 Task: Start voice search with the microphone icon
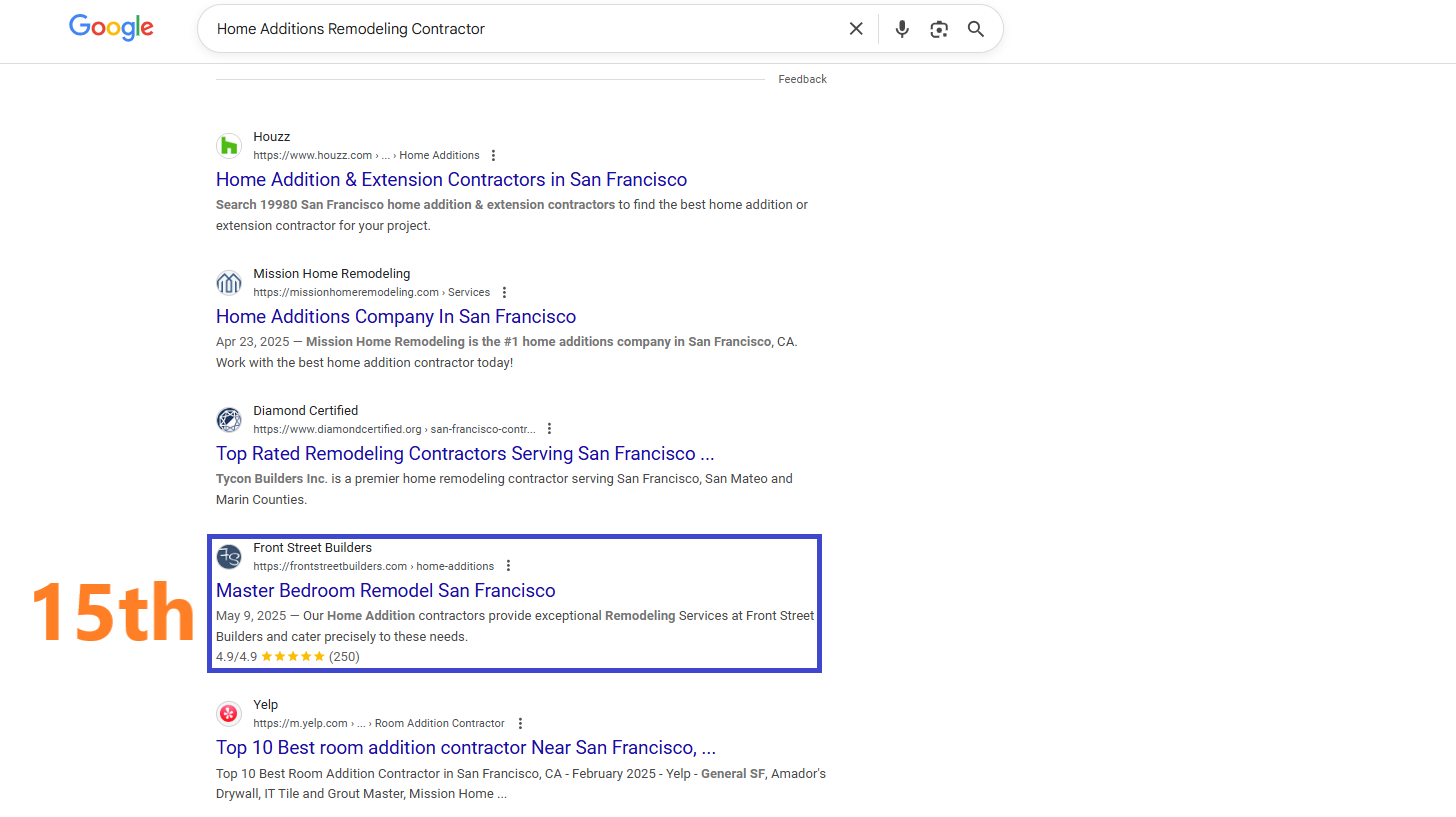pyautogui.click(x=902, y=29)
